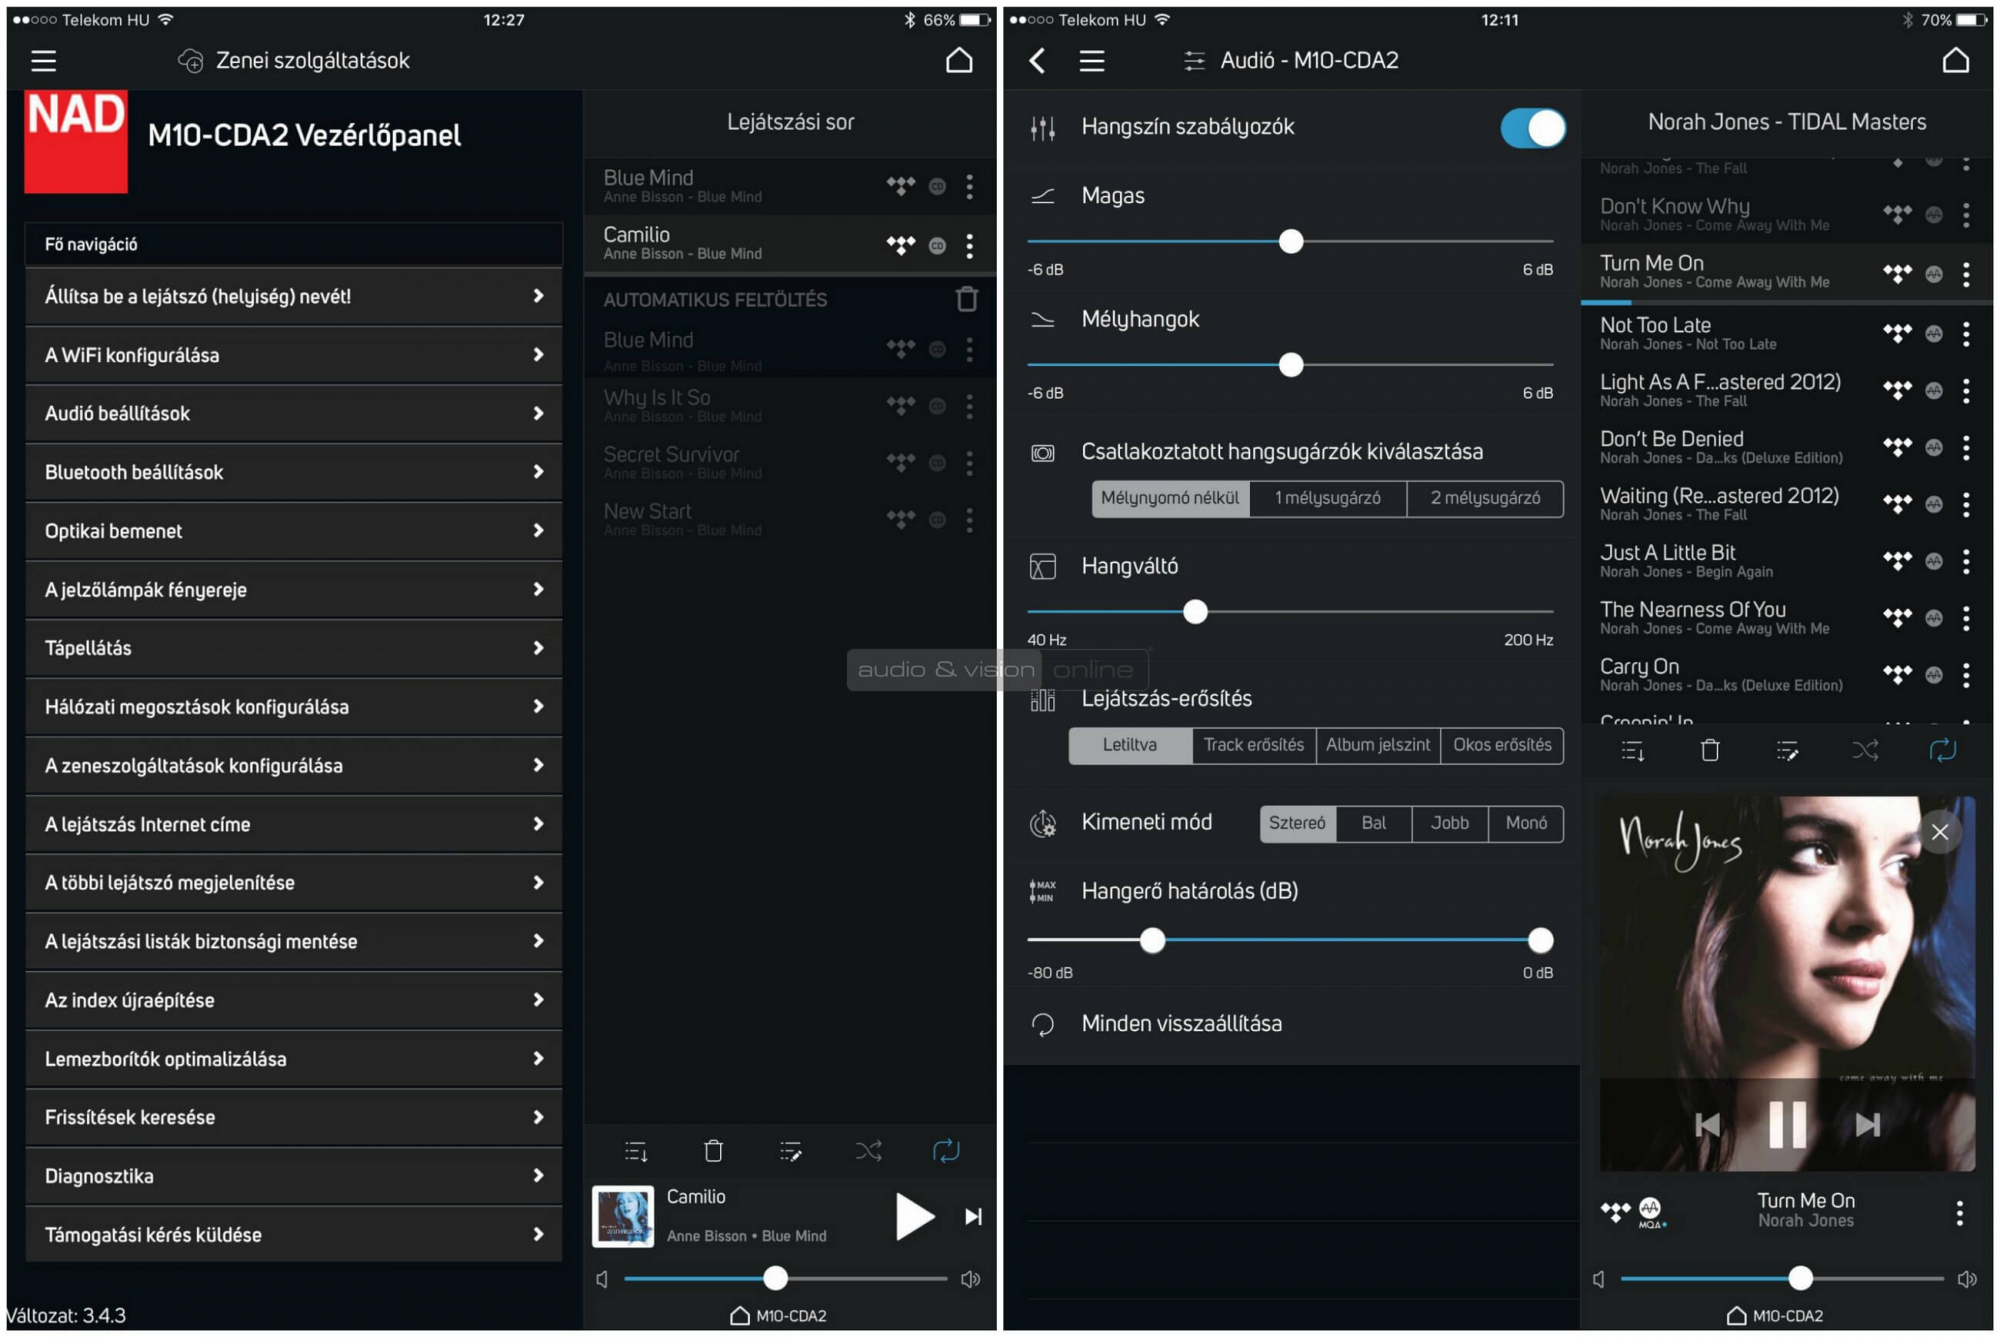Delete Norah Jones queue with trash icon
The width and height of the screenshot is (2000, 1337).
[1710, 750]
